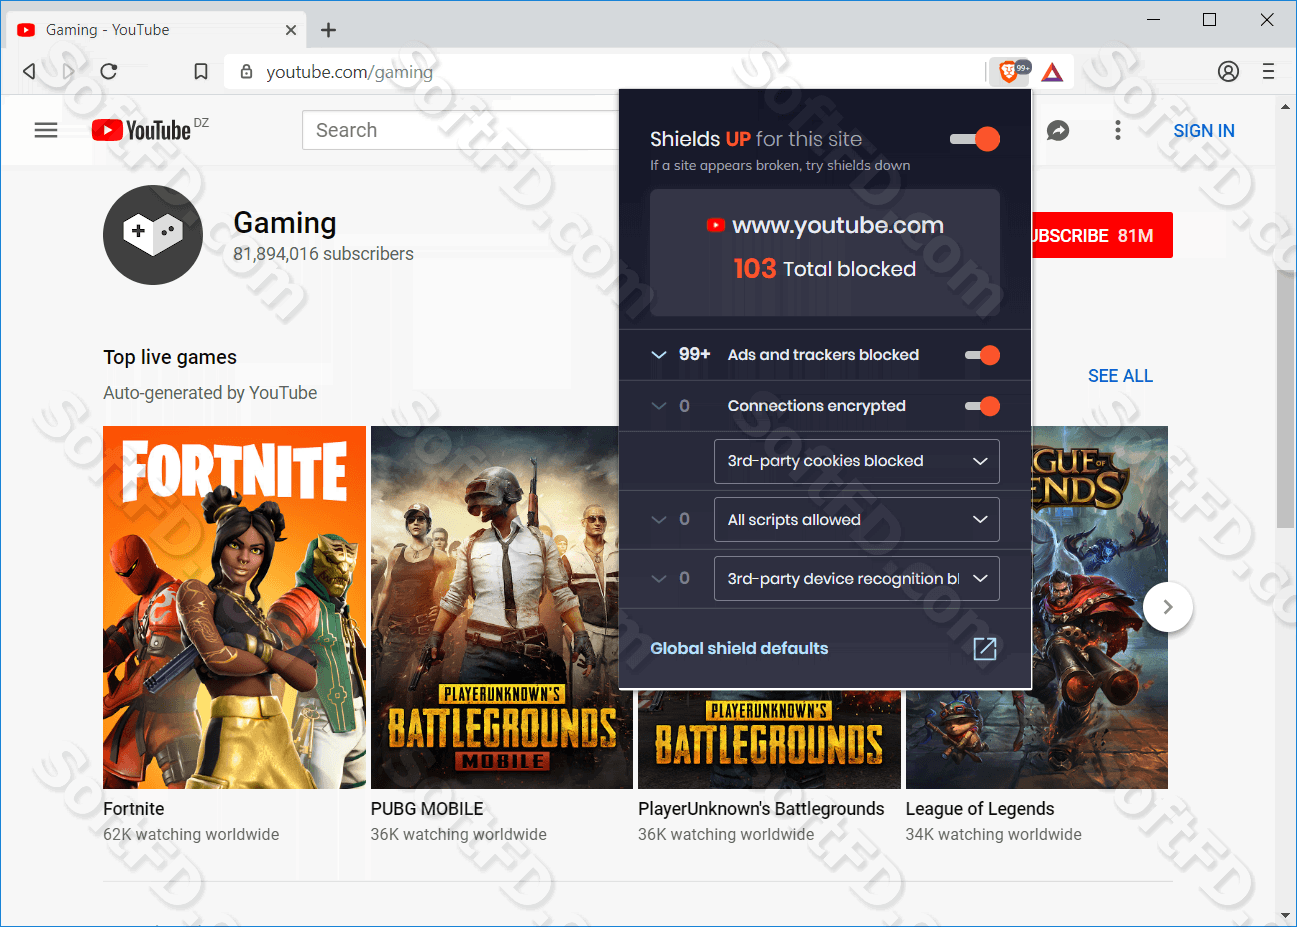Click the padlock site security icon
This screenshot has height=927, width=1297.
click(x=246, y=72)
